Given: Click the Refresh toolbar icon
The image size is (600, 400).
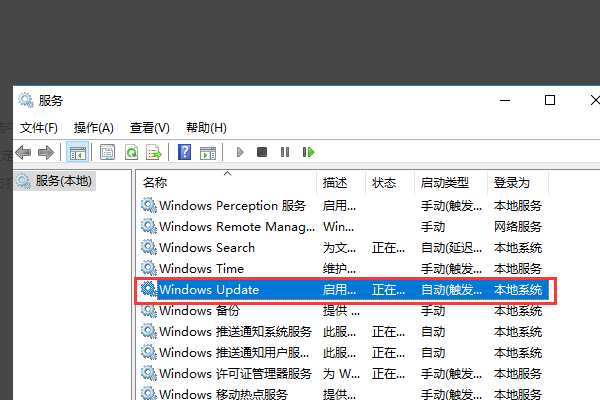Looking at the screenshot, I should 132,152.
